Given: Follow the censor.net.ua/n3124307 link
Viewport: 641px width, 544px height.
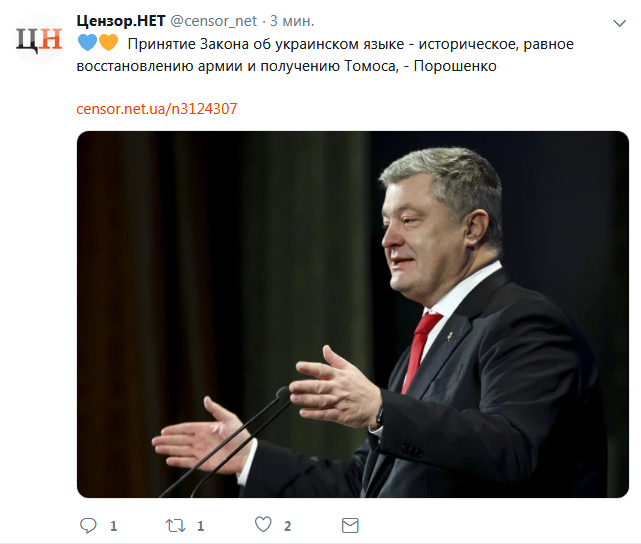Looking at the screenshot, I should coord(157,109).
